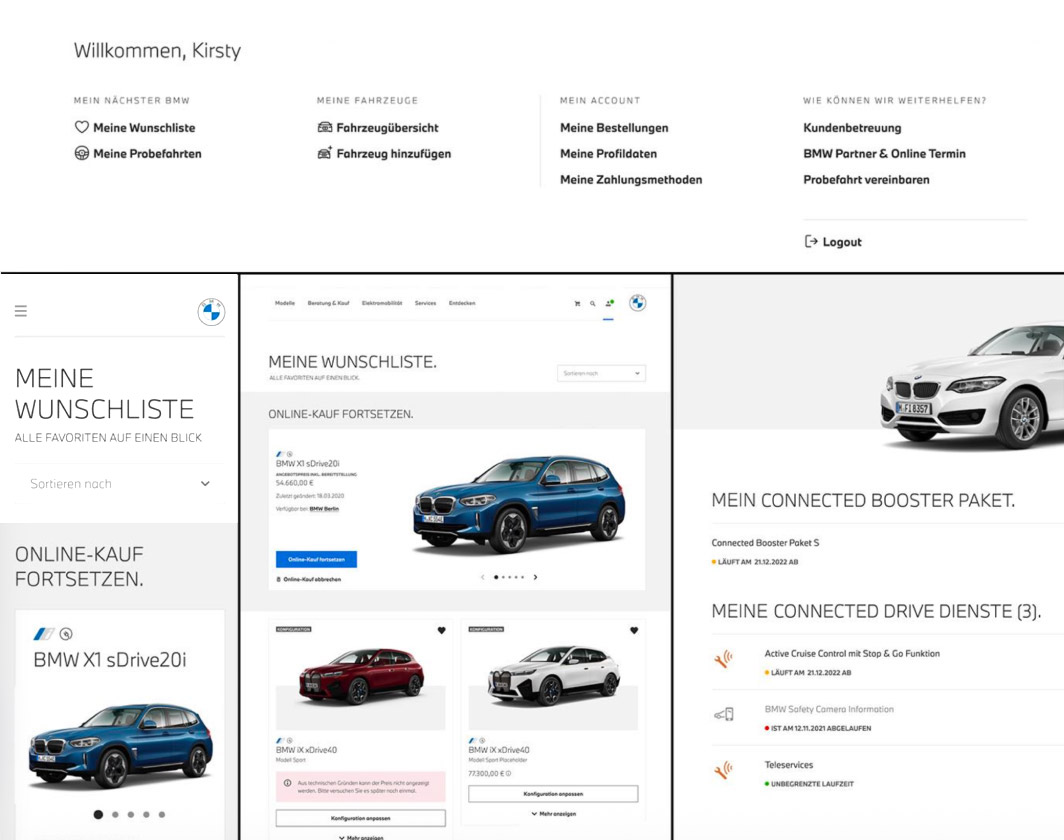Open Meine Bestellungen in the account menu
1064x840 pixels.
point(614,128)
